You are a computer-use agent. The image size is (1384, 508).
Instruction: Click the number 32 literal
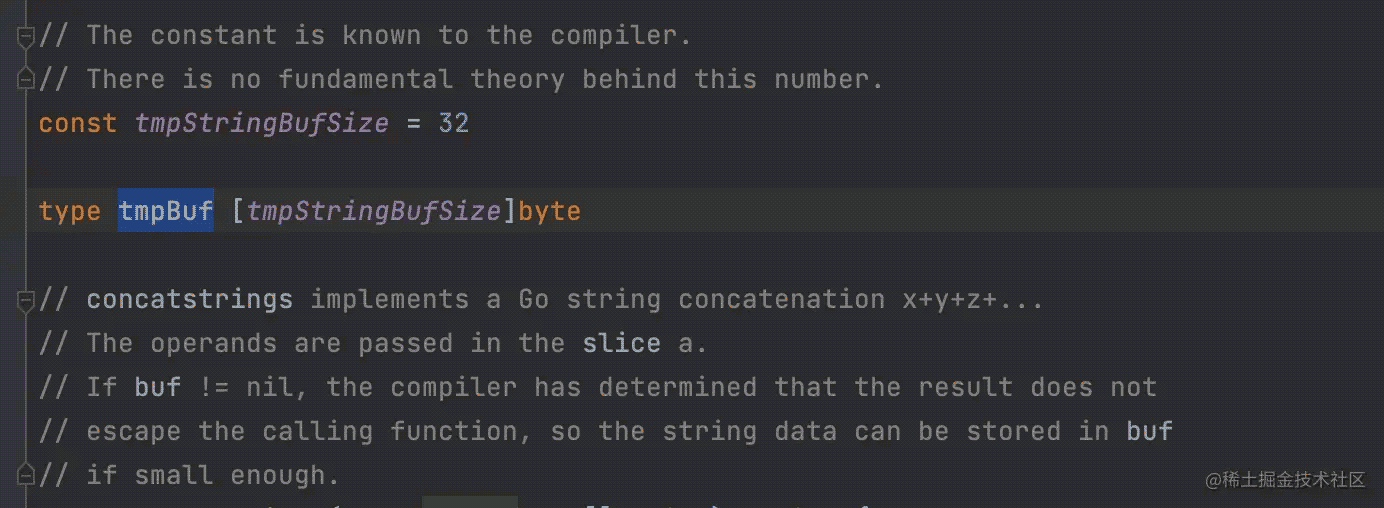[x=453, y=124]
